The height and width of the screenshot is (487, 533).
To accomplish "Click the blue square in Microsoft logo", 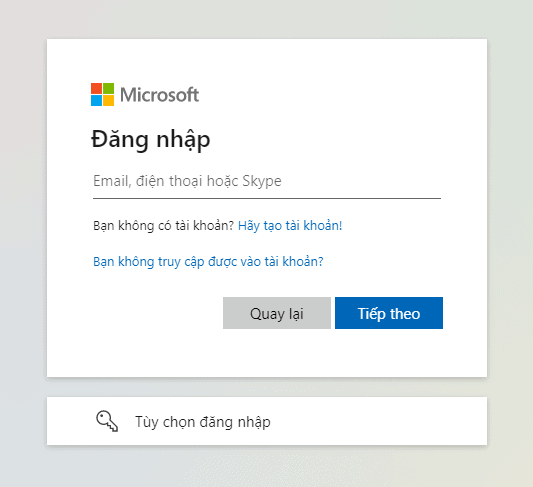I will click(96, 101).
